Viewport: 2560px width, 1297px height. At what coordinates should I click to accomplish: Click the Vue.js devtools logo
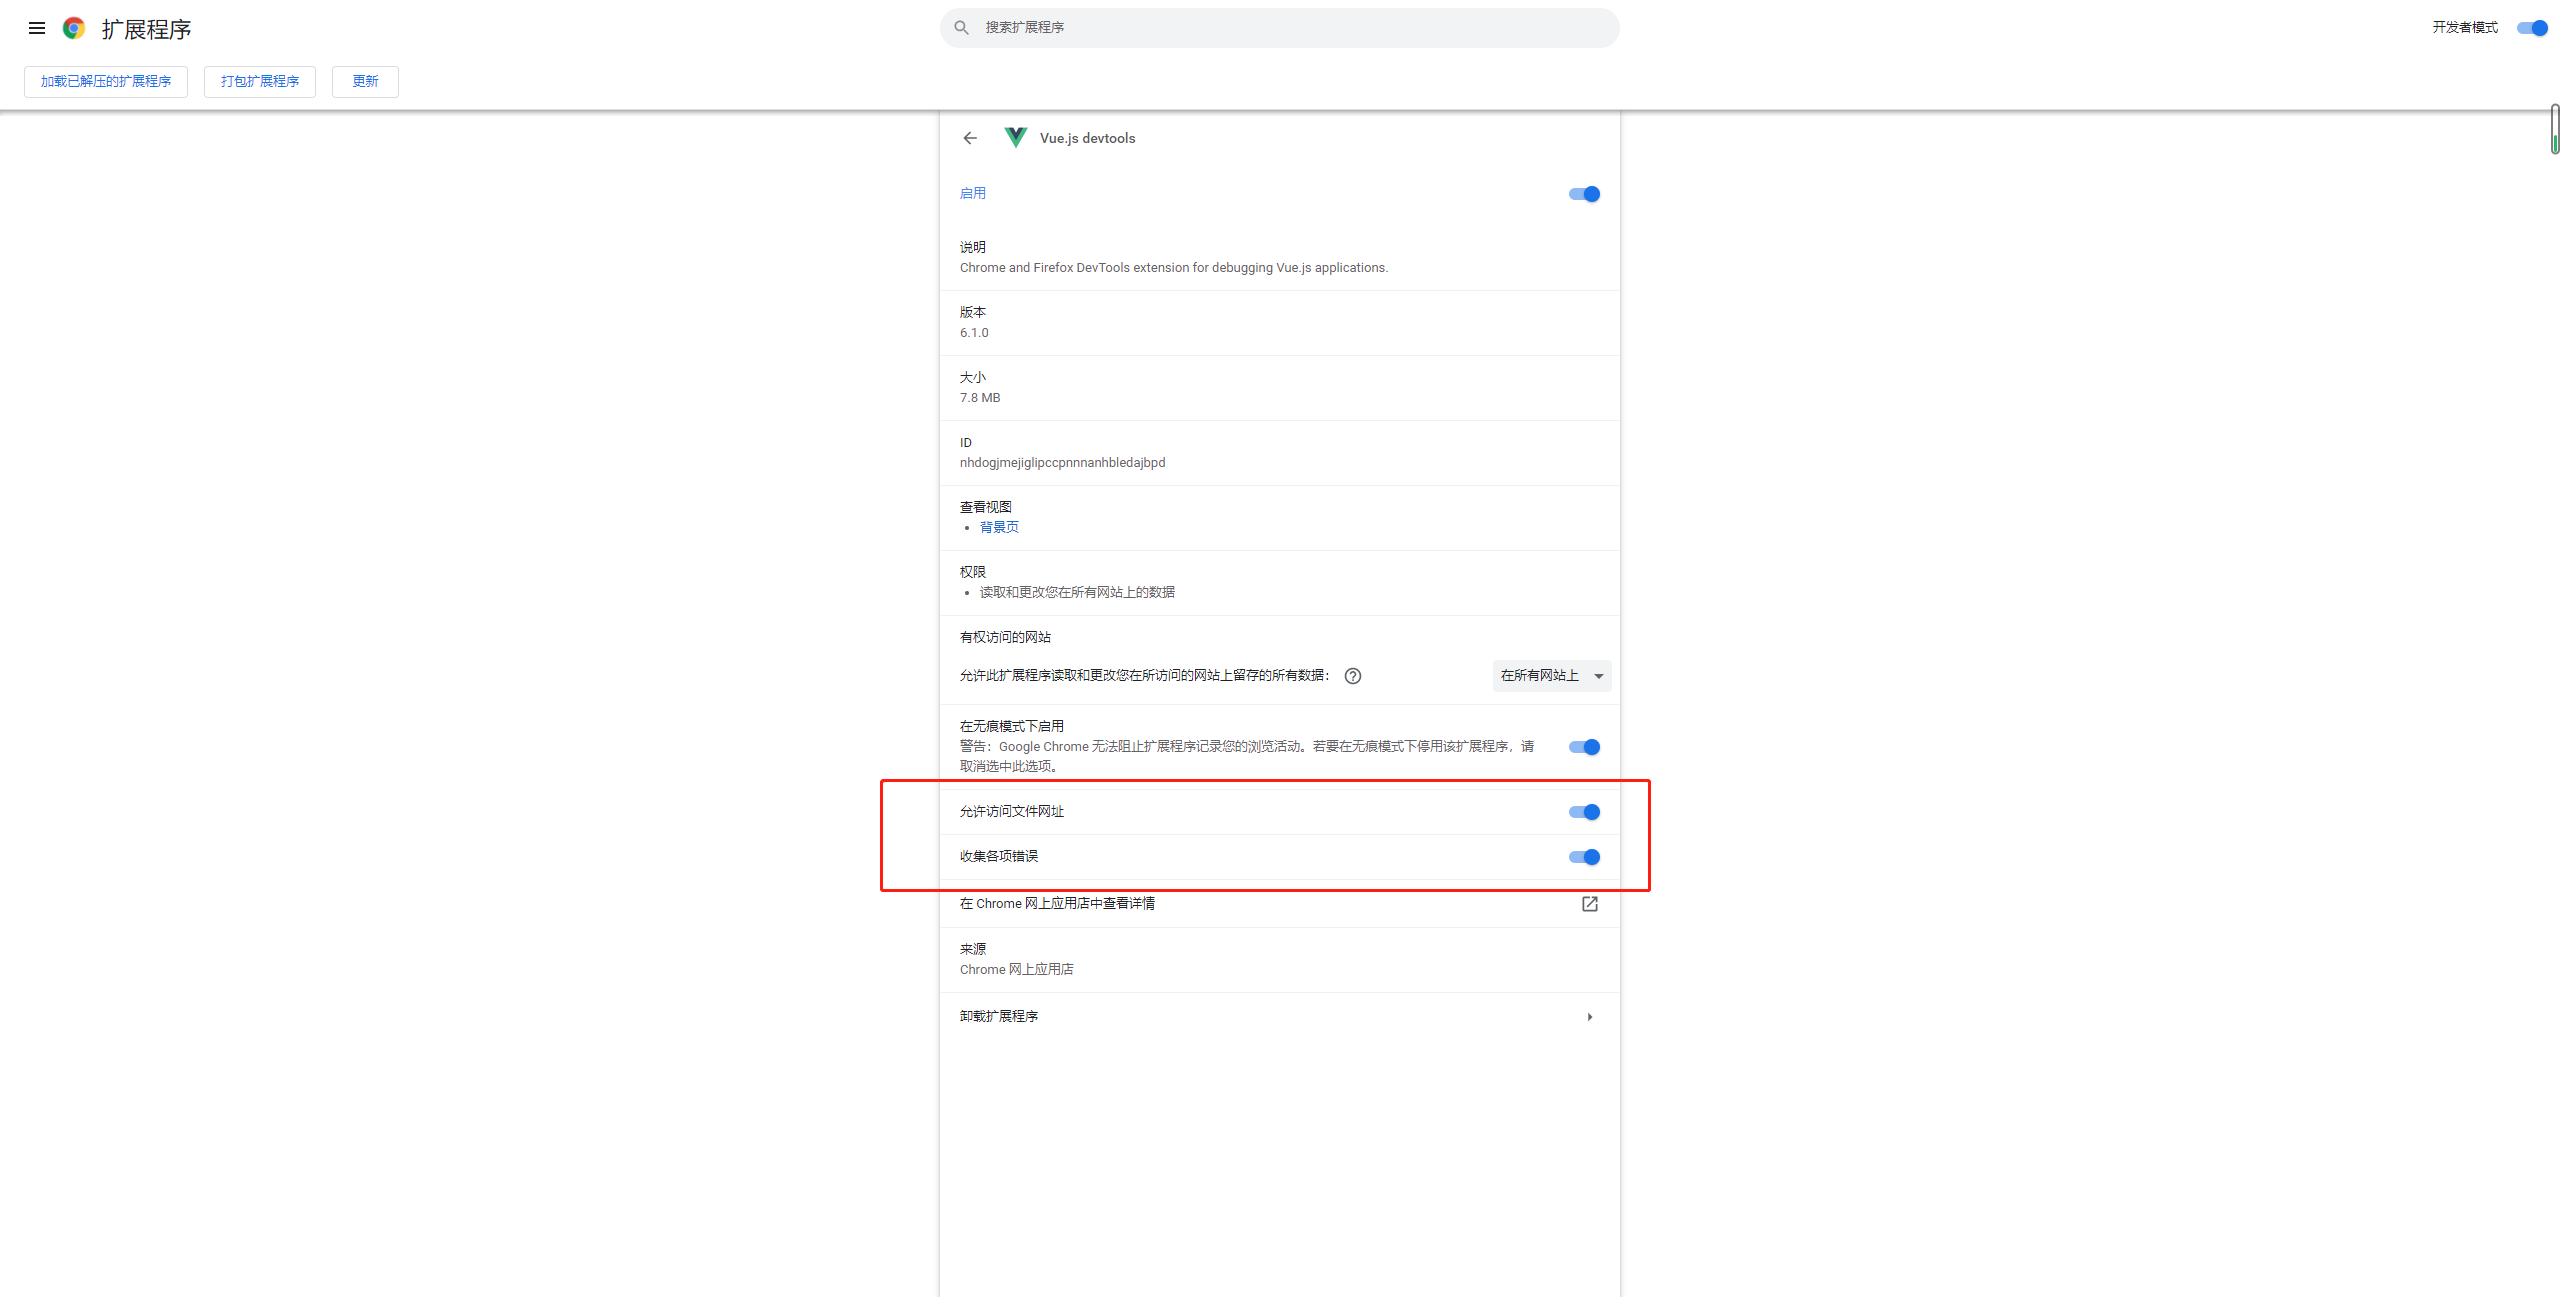click(x=1014, y=138)
